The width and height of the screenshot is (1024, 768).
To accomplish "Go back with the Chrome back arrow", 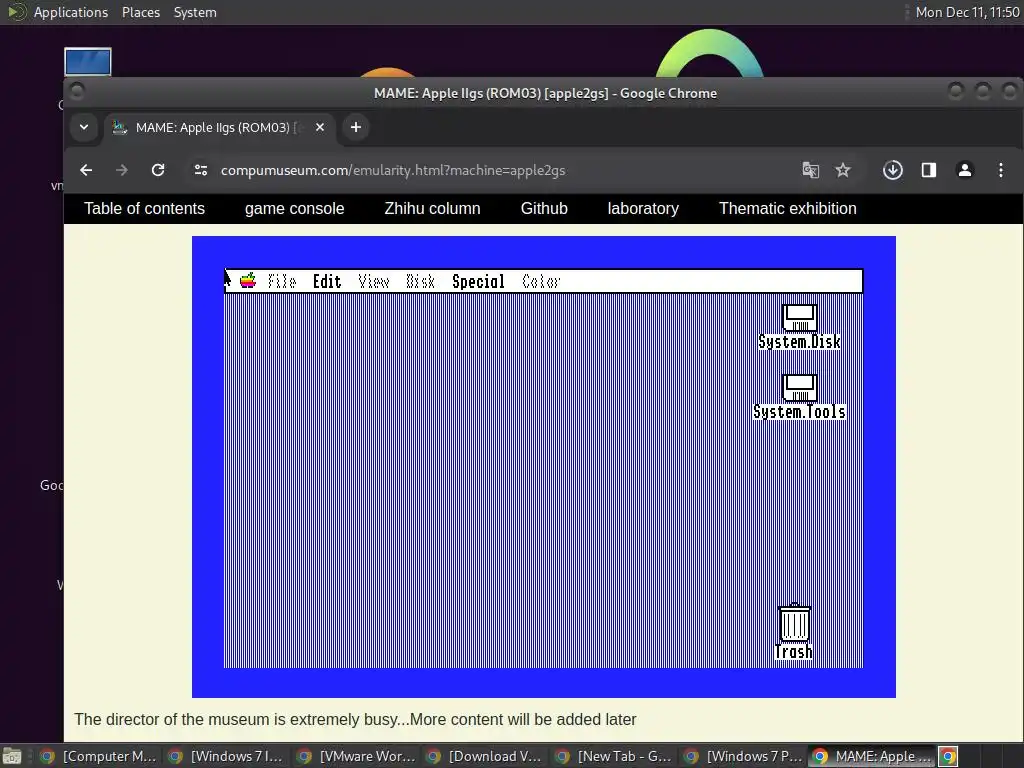I will pyautogui.click(x=86, y=170).
